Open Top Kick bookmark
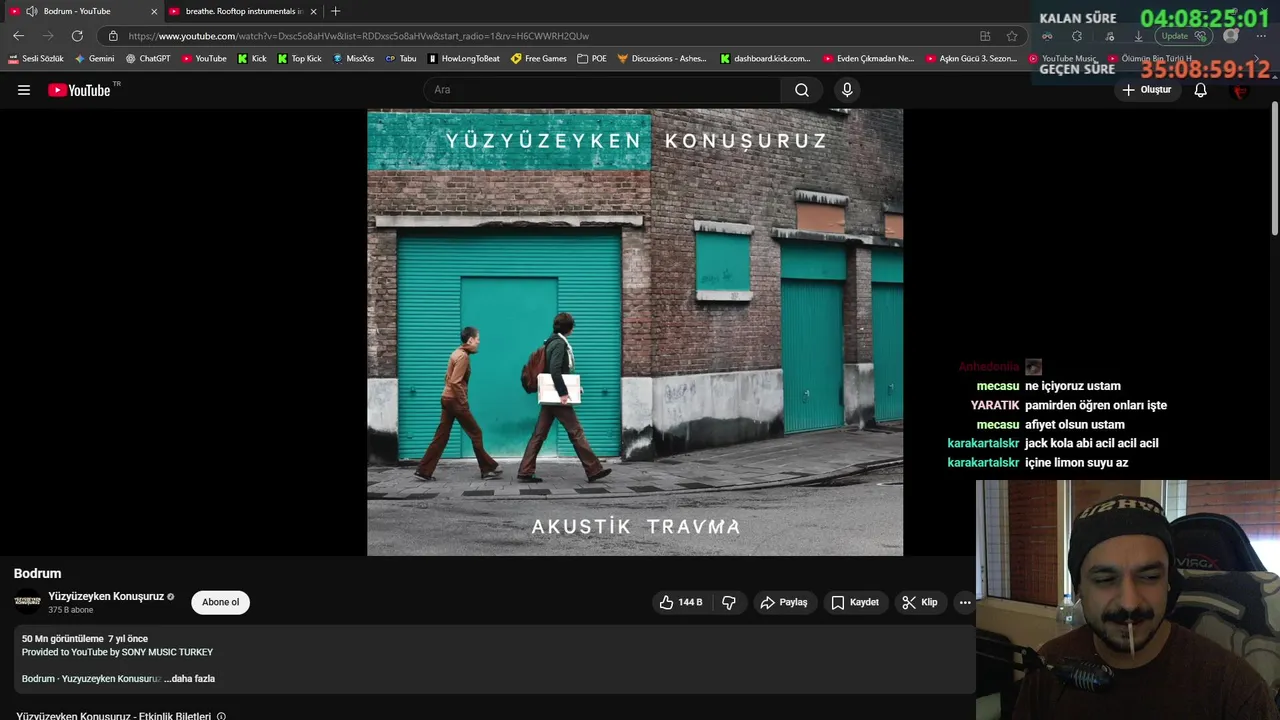 tap(300, 59)
